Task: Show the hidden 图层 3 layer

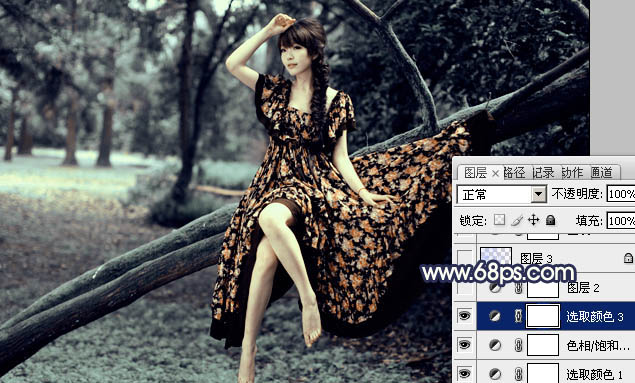Action: click(x=465, y=258)
